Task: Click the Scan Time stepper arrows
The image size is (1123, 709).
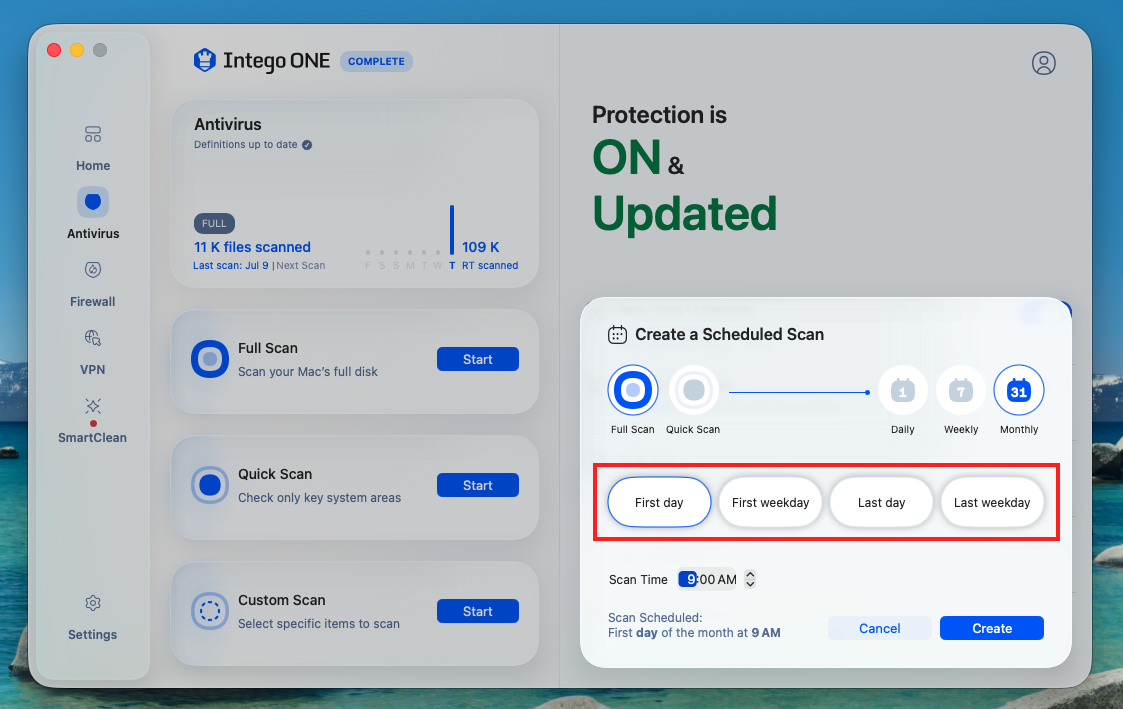Action: tap(750, 579)
